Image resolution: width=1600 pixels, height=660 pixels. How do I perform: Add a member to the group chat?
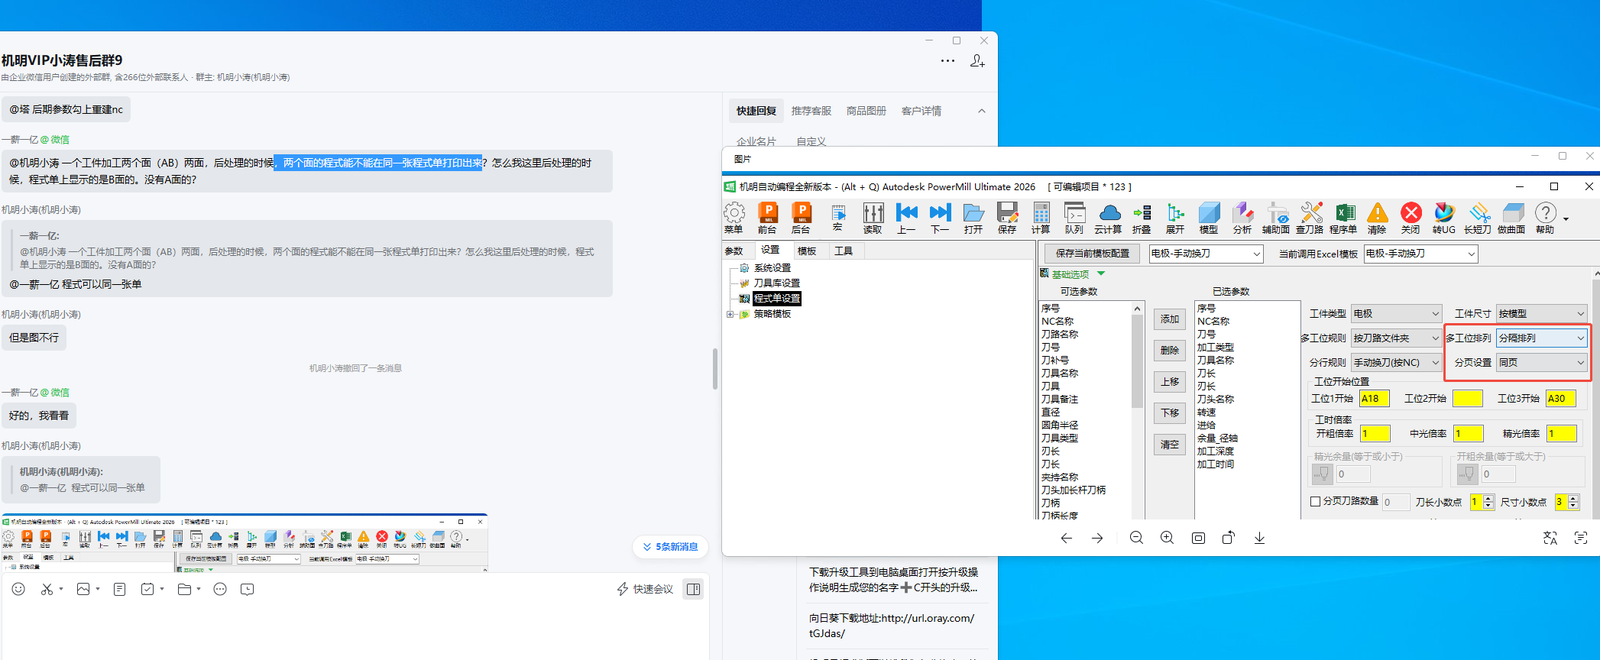click(x=977, y=61)
